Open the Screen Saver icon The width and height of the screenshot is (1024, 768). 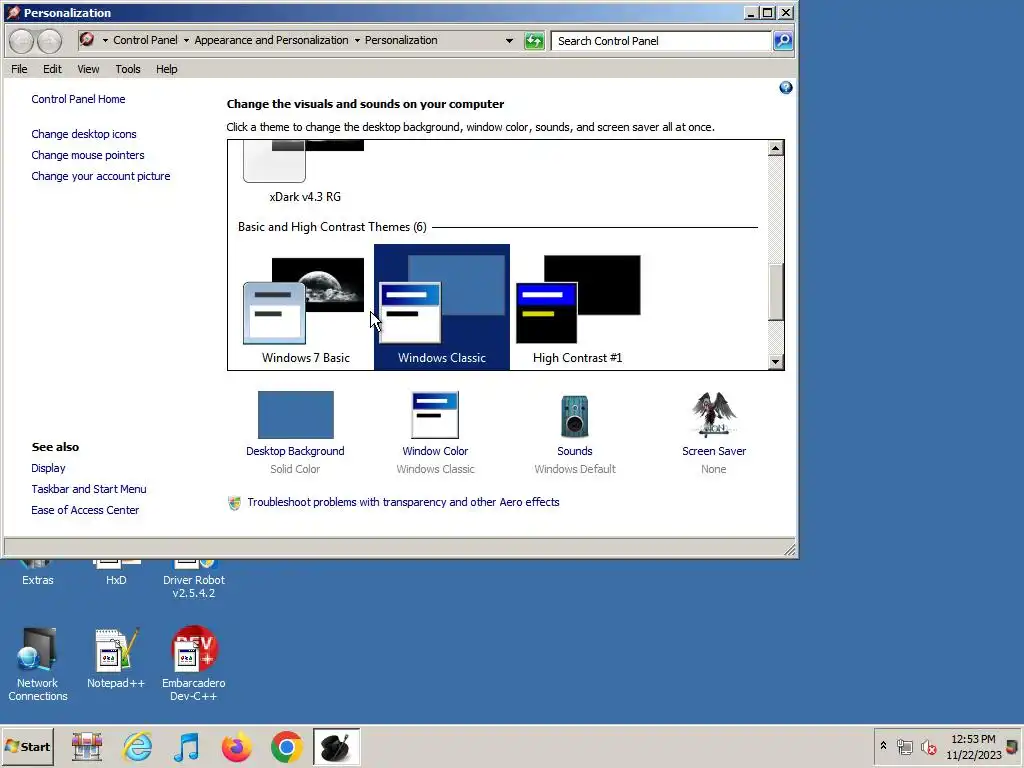tap(714, 415)
